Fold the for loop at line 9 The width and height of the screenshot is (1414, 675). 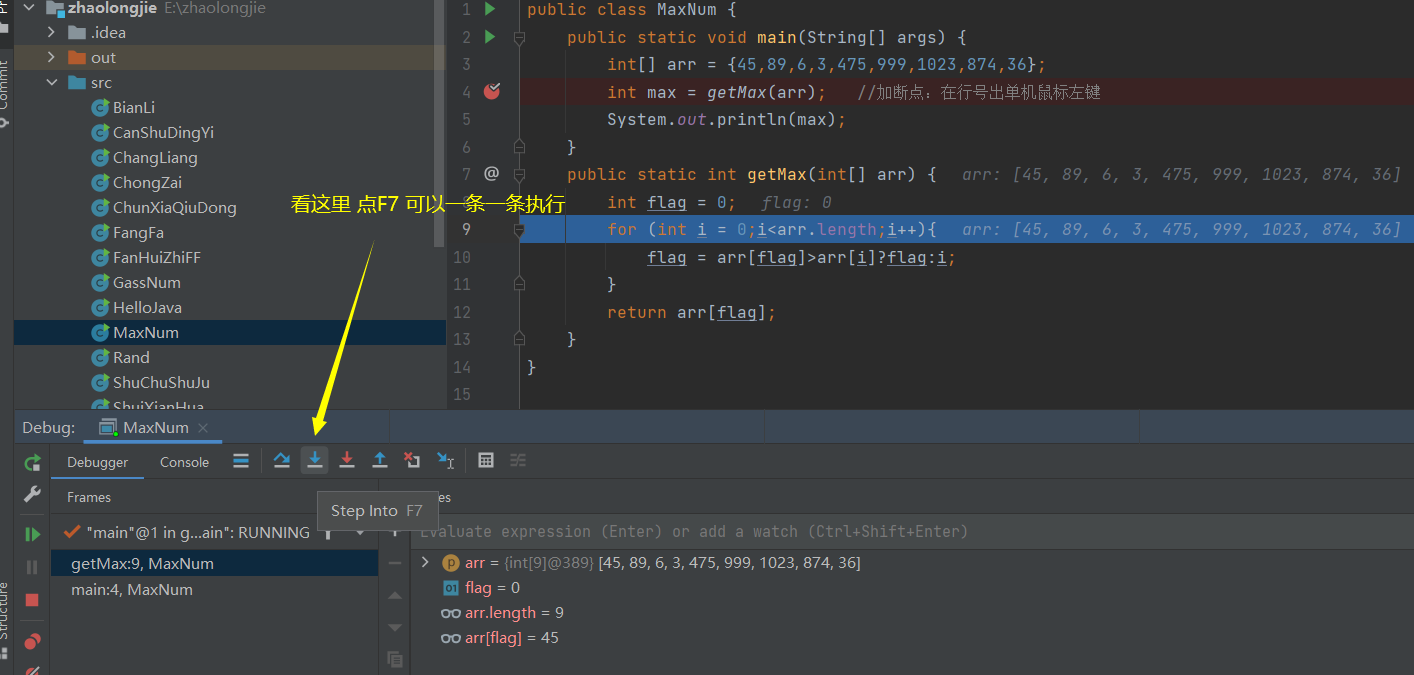point(519,229)
